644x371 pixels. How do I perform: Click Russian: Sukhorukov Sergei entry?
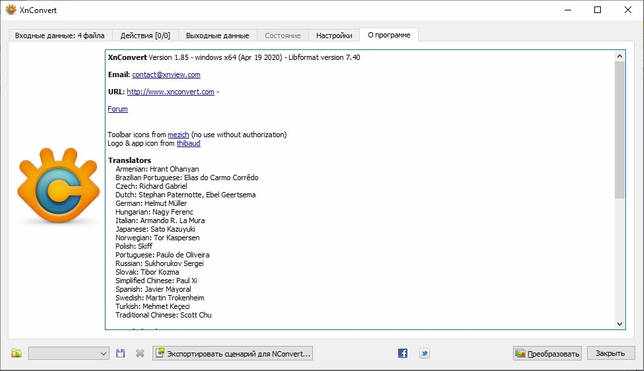(160, 263)
